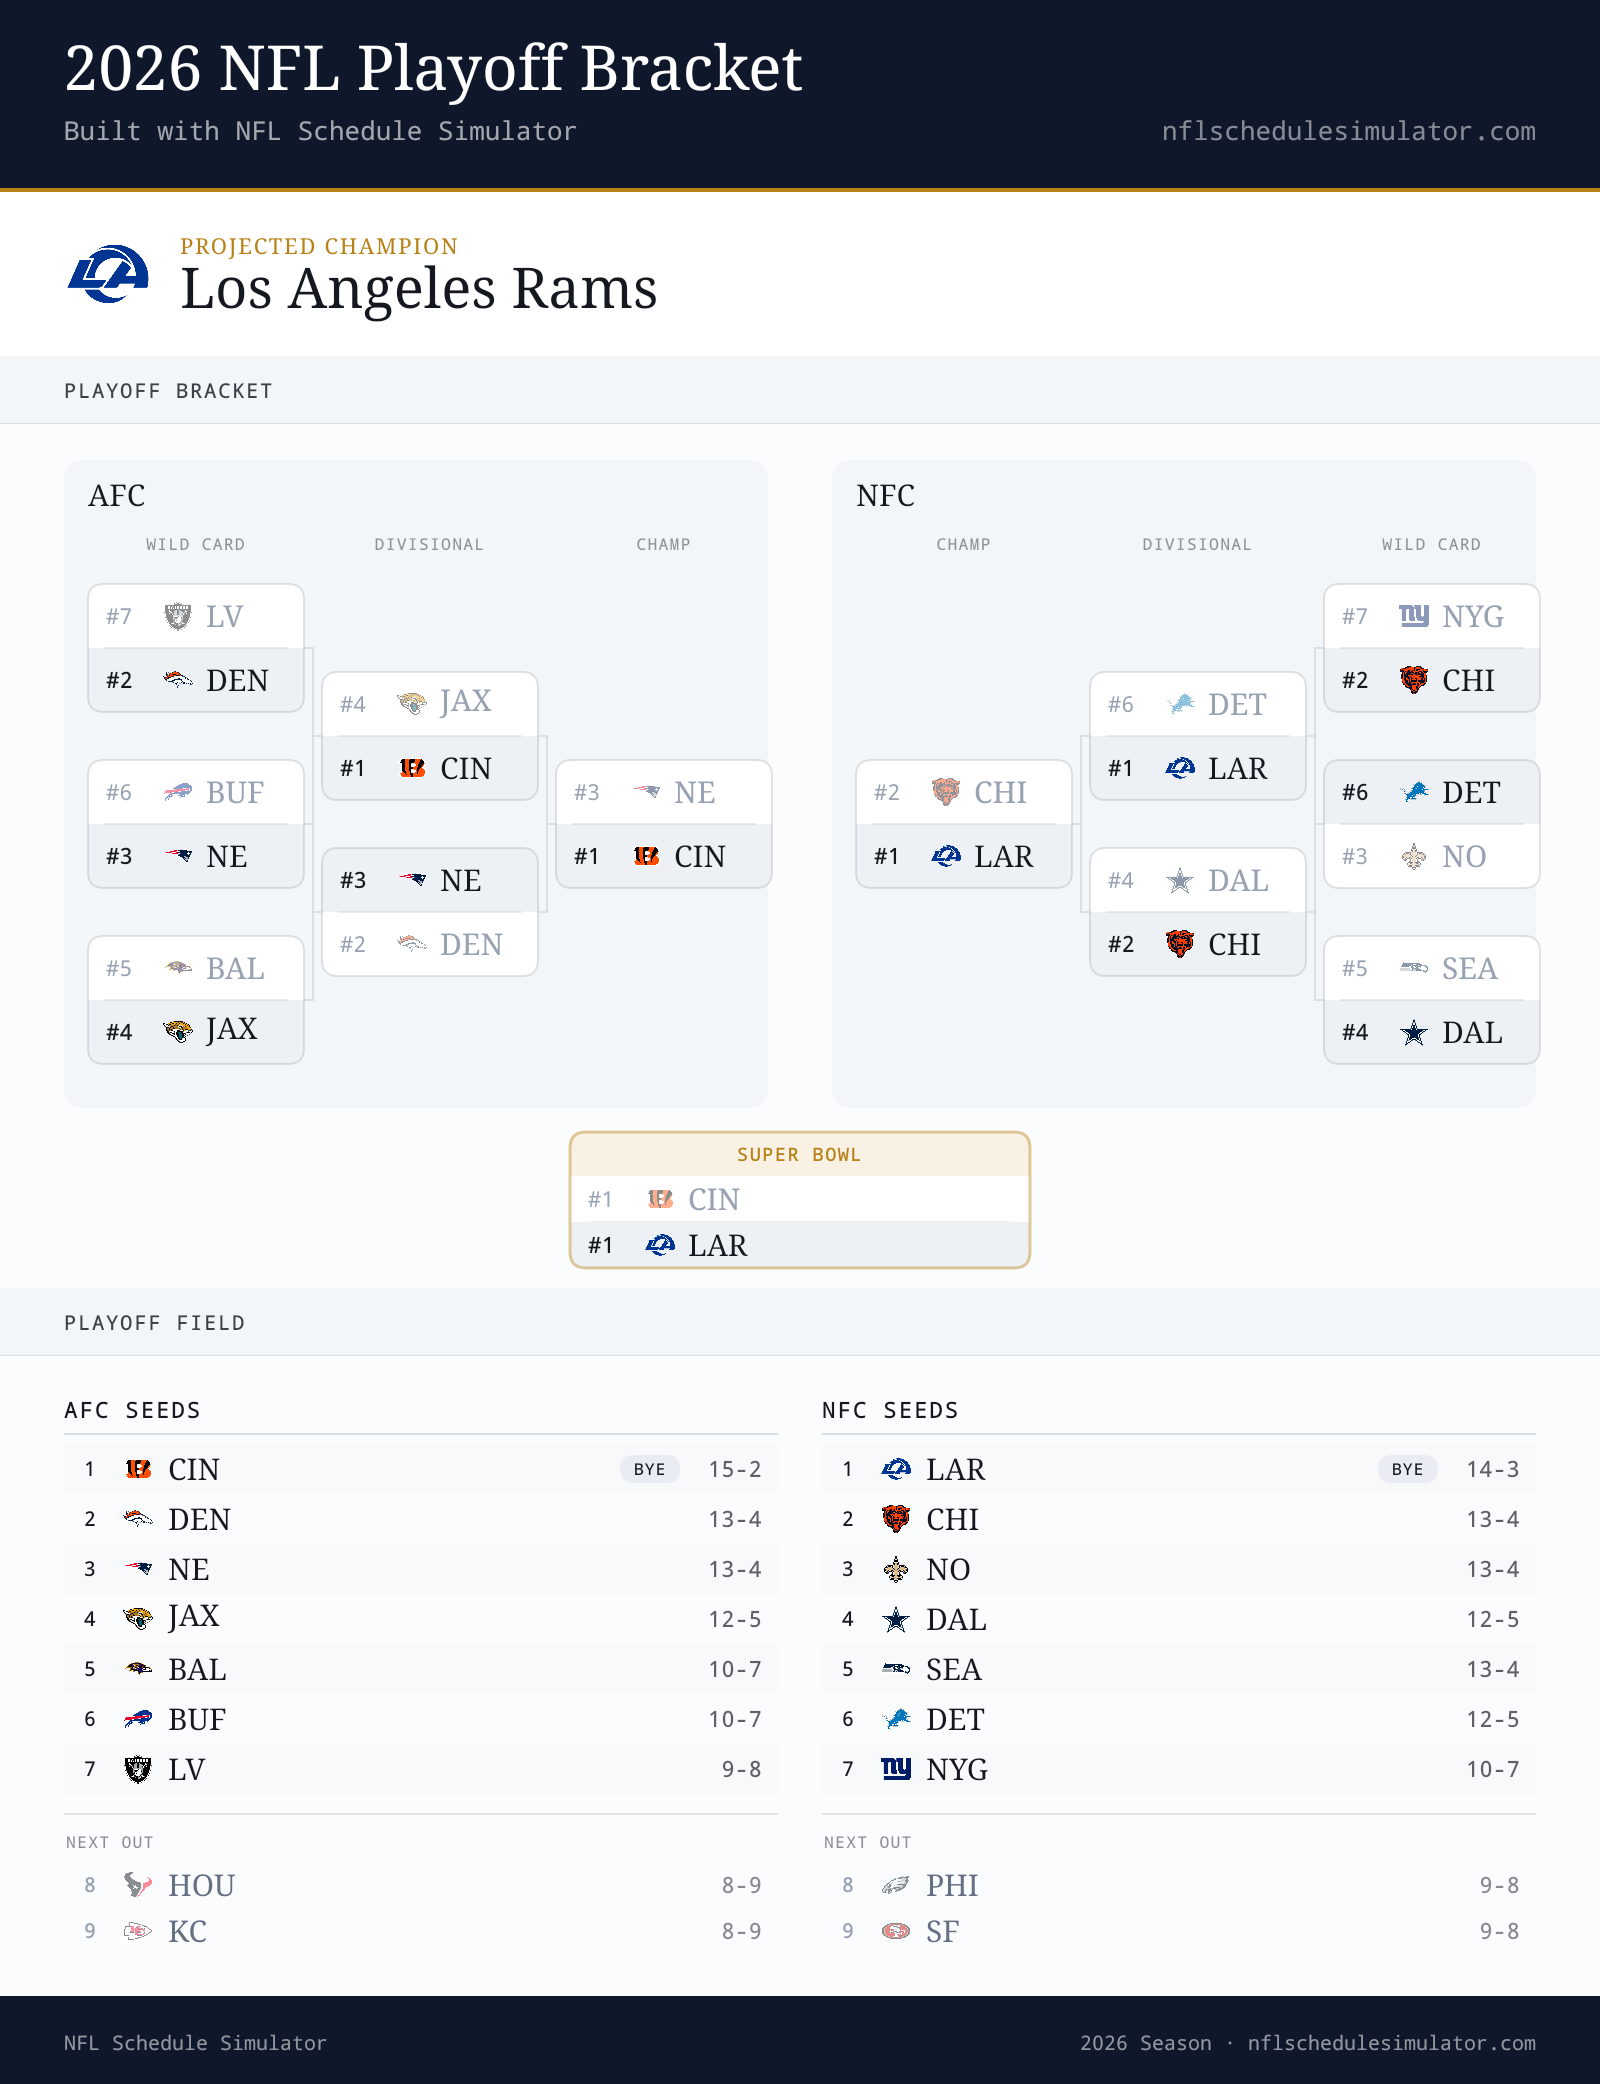
Task: Click the 49ers logo under NFC Next Out
Action: 896,1931
